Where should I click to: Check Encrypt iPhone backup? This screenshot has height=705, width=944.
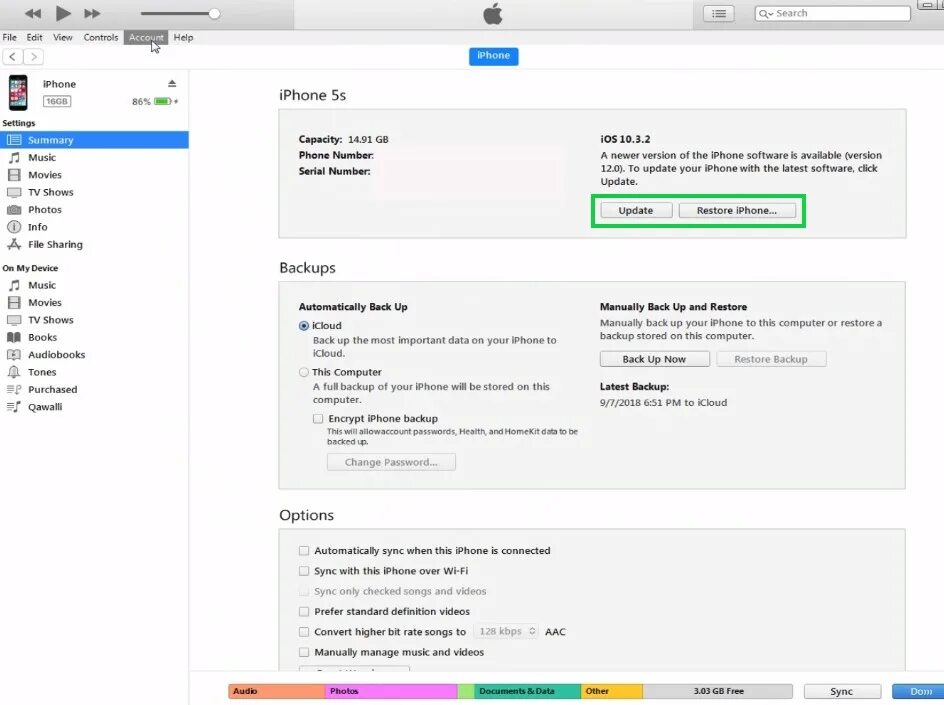(318, 418)
